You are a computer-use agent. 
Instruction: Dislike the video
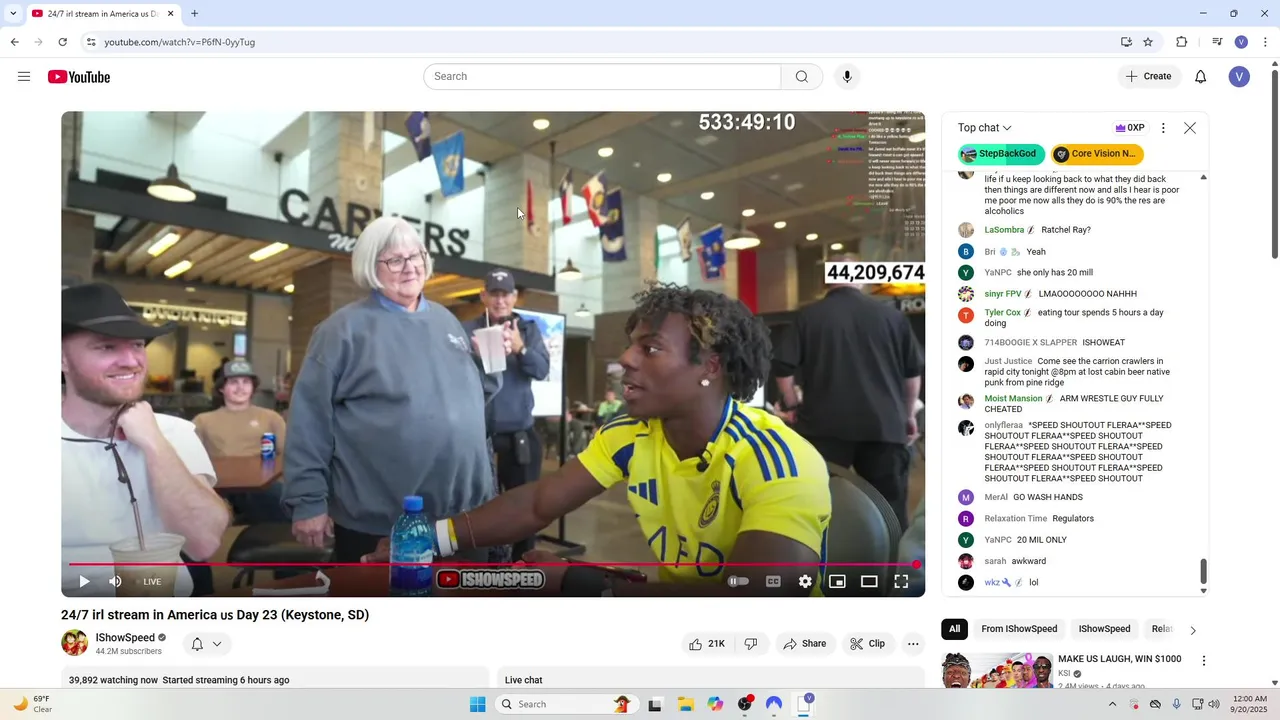click(751, 644)
